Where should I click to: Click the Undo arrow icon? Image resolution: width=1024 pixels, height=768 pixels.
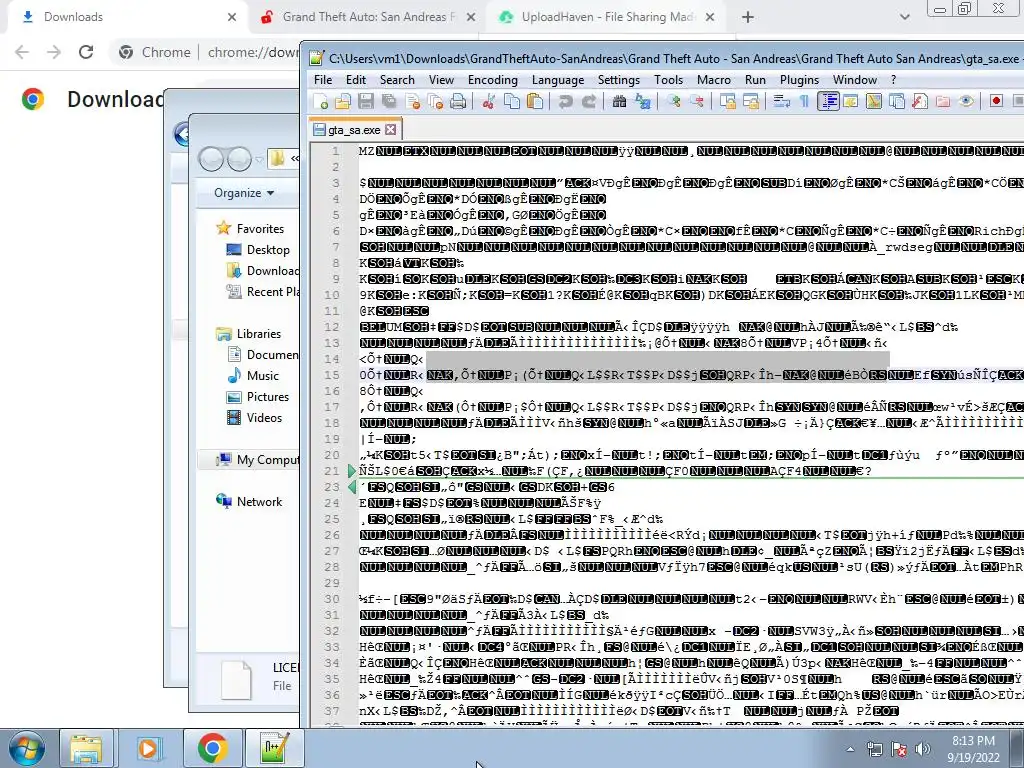(566, 101)
